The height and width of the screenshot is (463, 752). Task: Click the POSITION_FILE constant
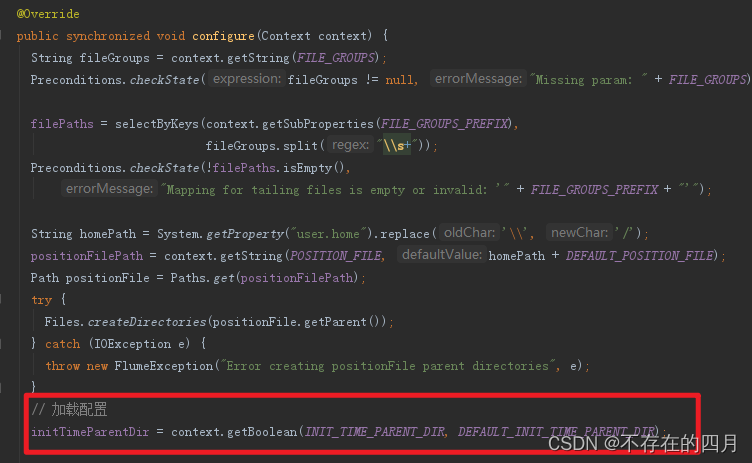[336, 256]
